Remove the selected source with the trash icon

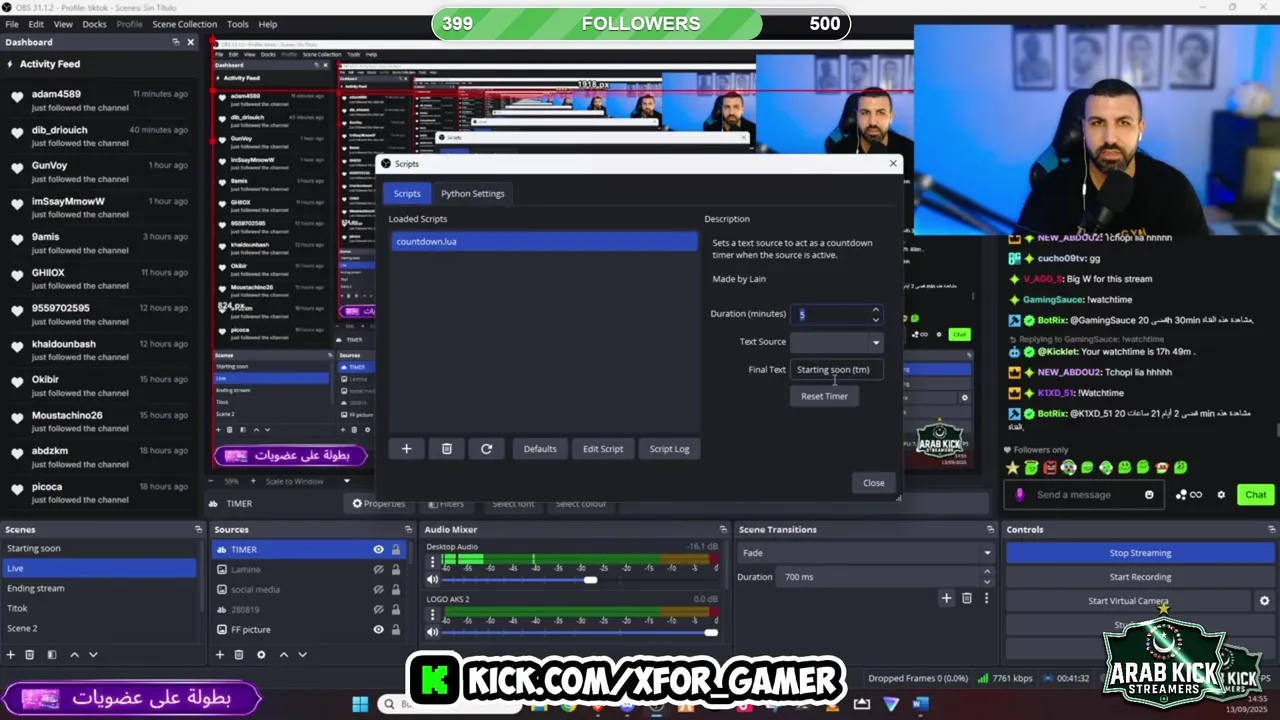click(x=239, y=655)
